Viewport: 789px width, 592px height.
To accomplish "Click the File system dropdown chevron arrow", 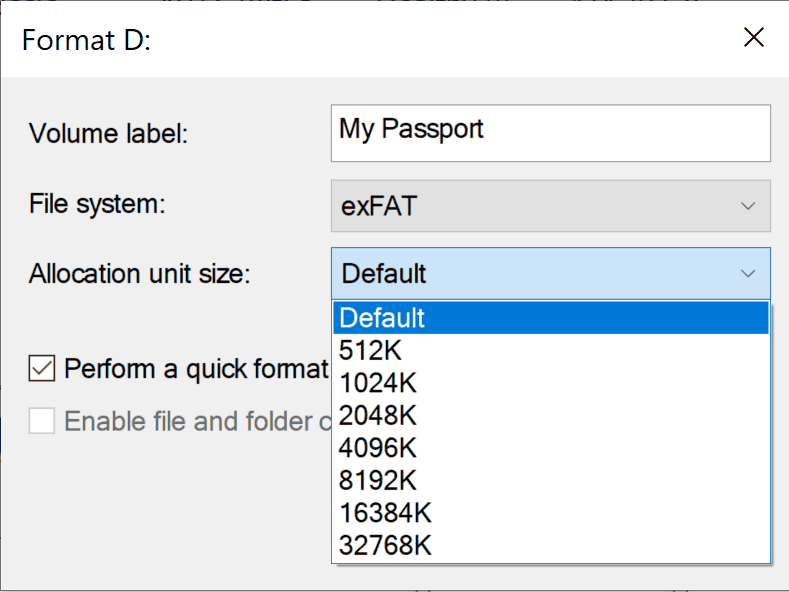I will point(748,206).
